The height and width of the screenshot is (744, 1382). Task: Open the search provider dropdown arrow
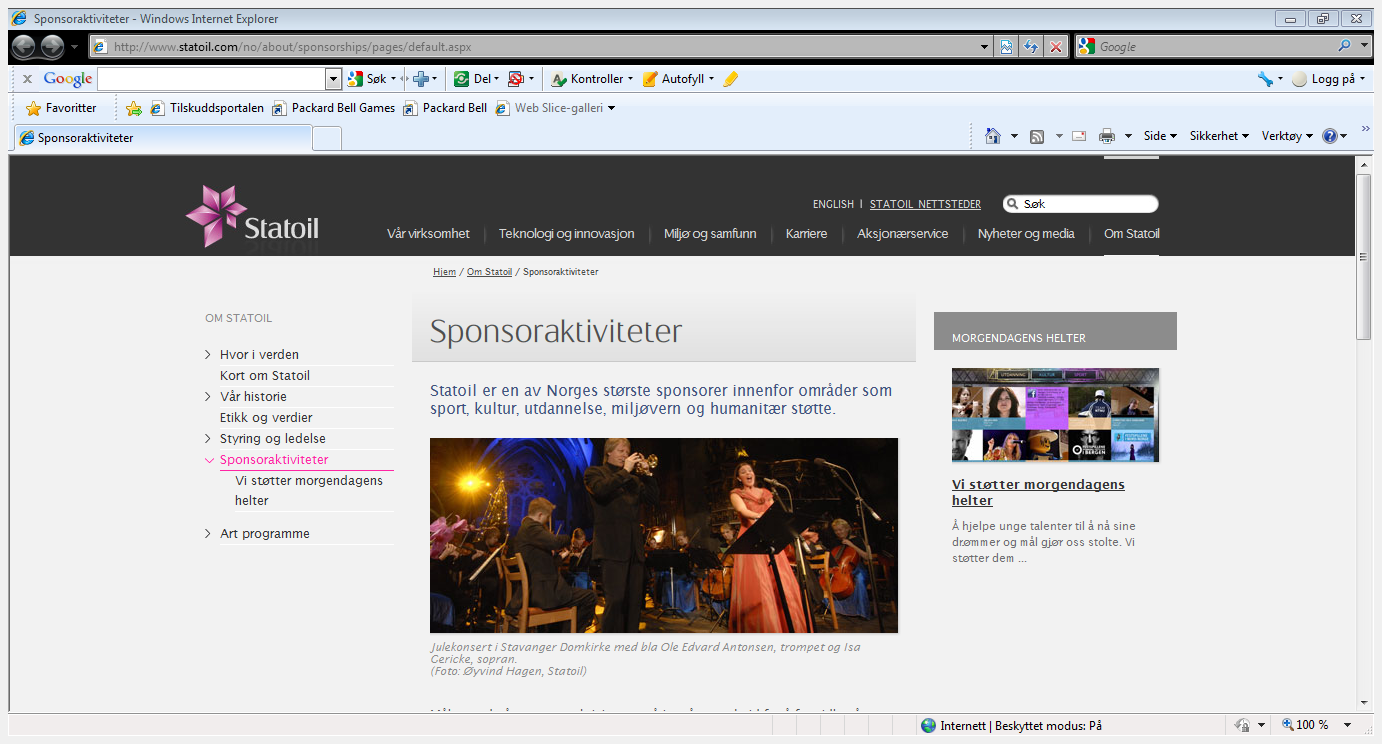(1365, 46)
